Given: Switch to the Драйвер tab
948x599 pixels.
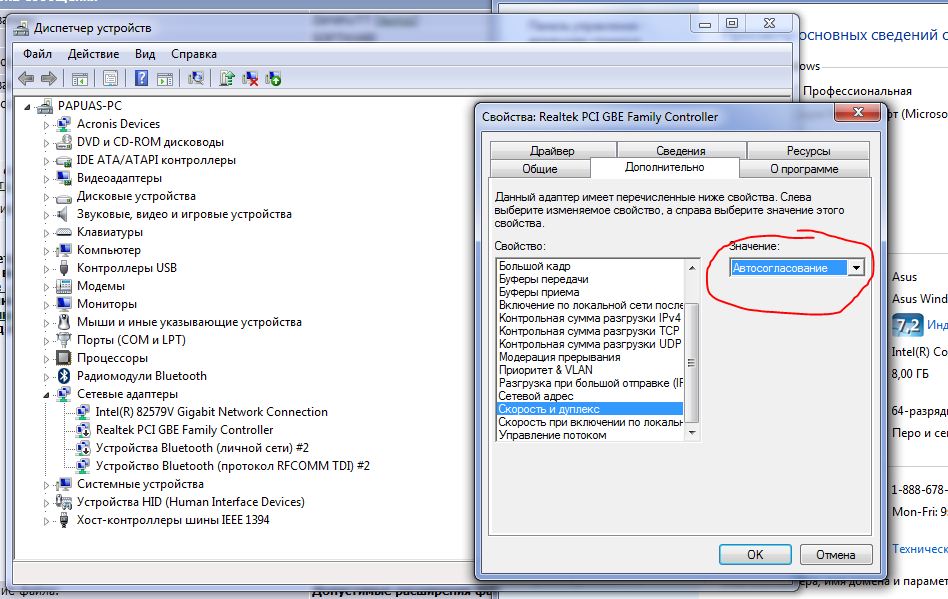Looking at the screenshot, I should click(x=552, y=151).
